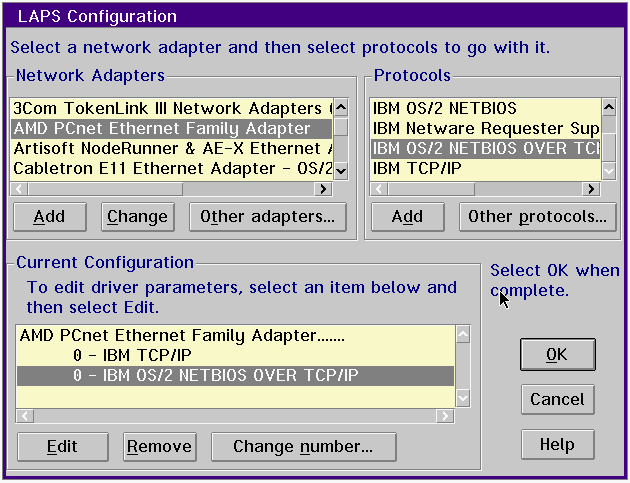Click the Remove button

[160, 447]
